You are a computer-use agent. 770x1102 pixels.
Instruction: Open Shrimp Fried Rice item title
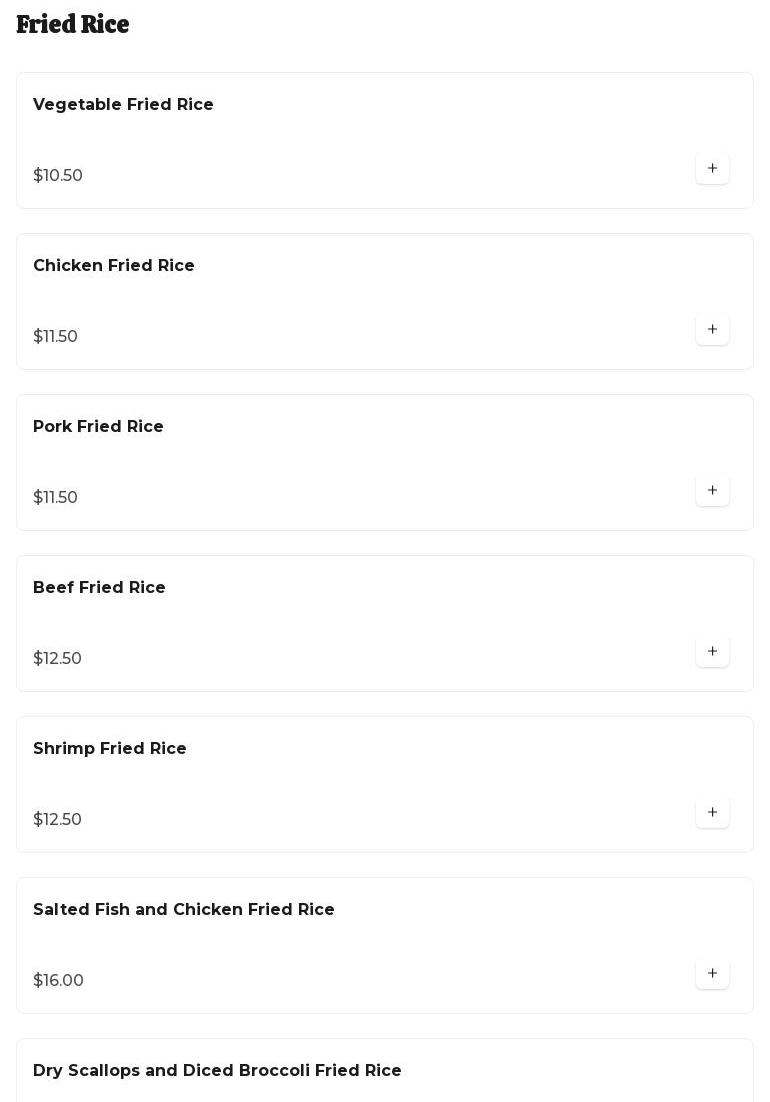(x=110, y=749)
